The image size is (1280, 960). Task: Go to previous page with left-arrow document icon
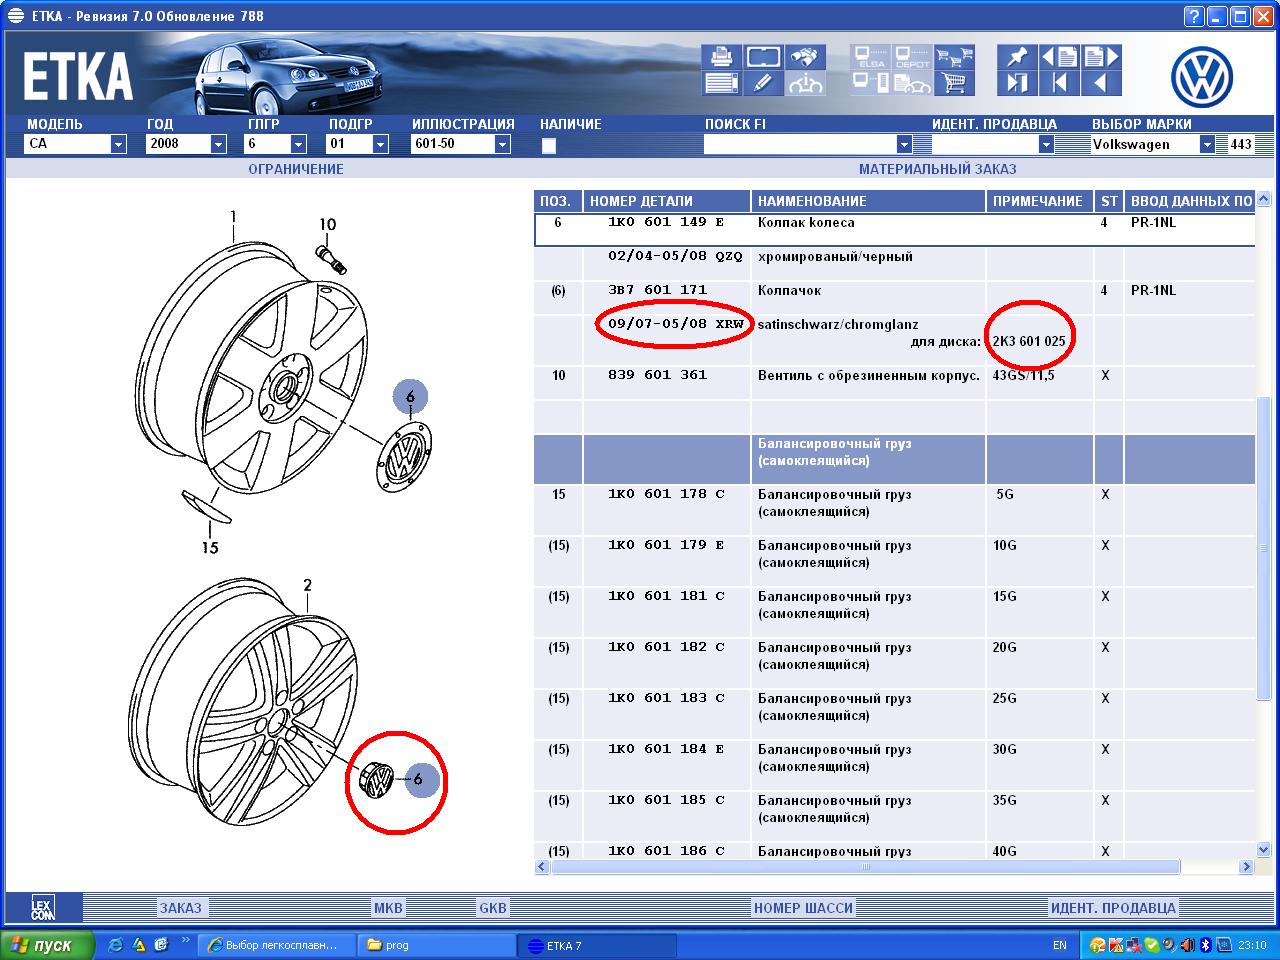click(1059, 57)
